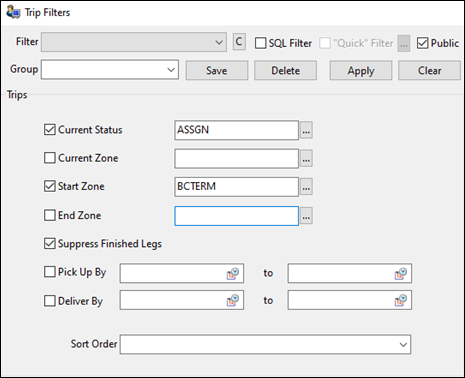Click the Deliver By start date field
This screenshot has width=465, height=378.
pos(182,300)
